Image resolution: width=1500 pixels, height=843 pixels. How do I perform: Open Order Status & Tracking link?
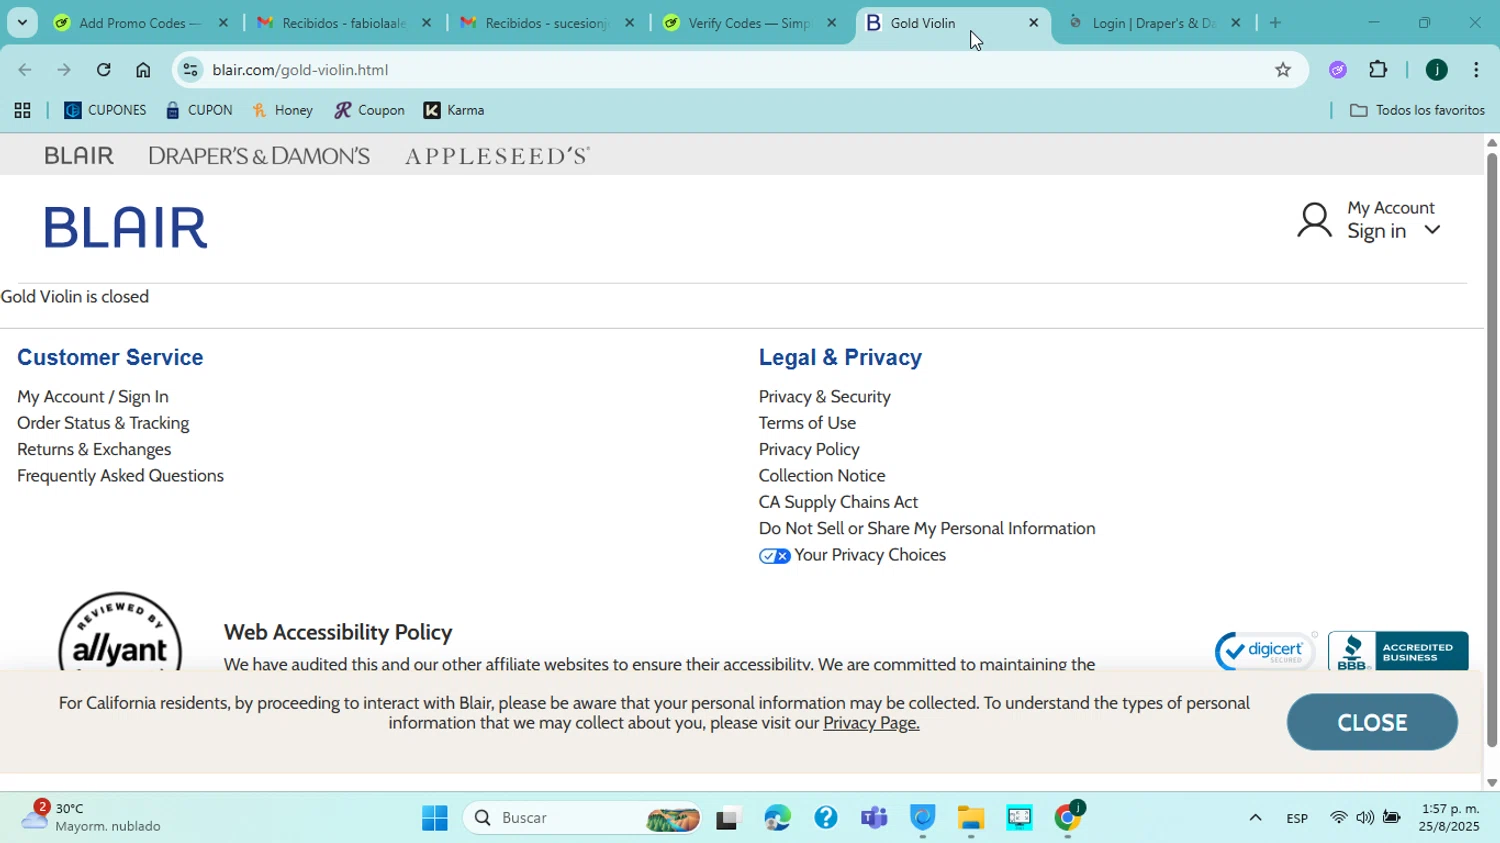click(103, 423)
